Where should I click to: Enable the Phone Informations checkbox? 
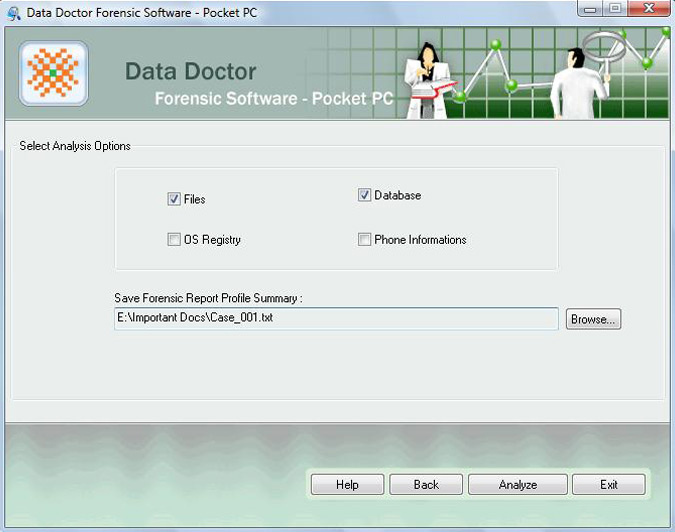[364, 239]
